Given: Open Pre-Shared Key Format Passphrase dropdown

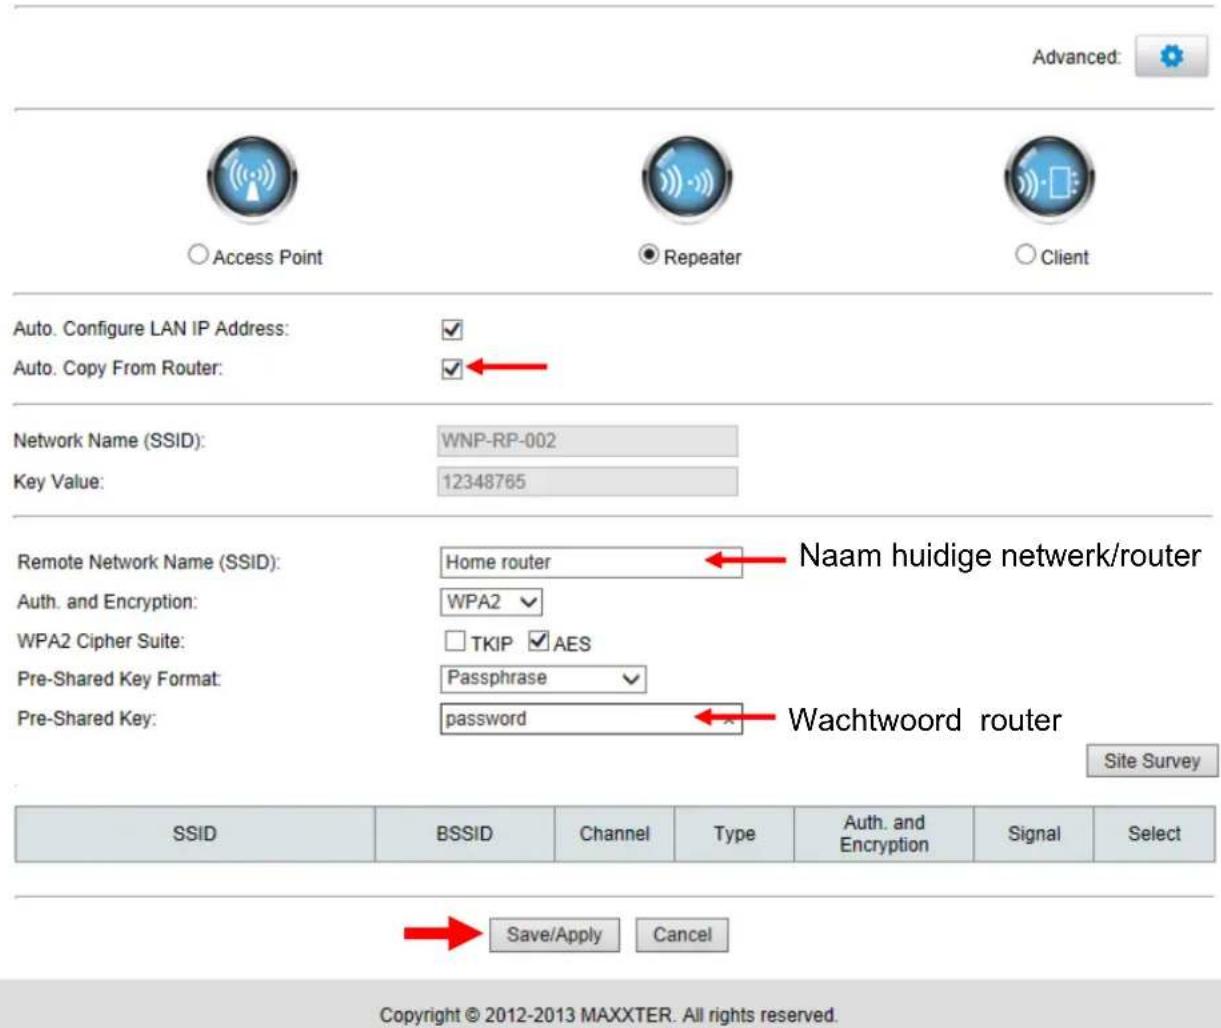Looking at the screenshot, I should click(x=543, y=679).
